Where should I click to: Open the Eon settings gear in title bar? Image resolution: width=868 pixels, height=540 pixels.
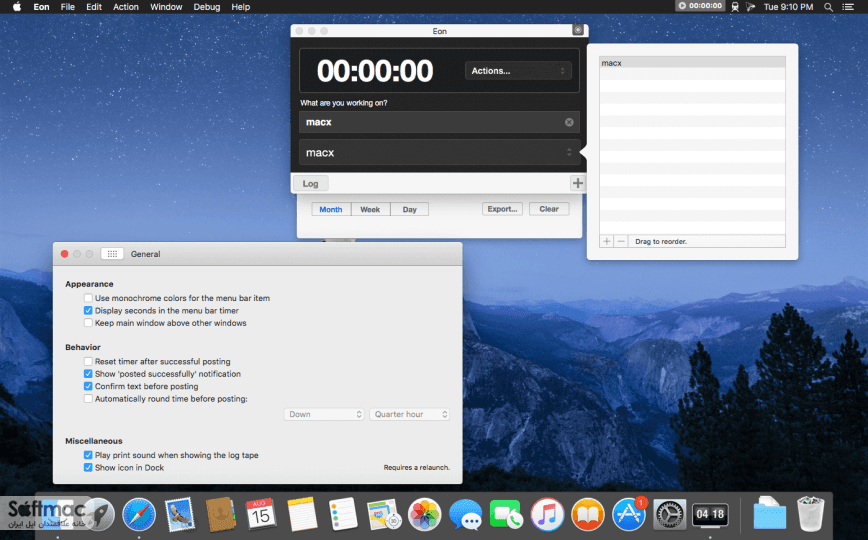click(x=577, y=30)
